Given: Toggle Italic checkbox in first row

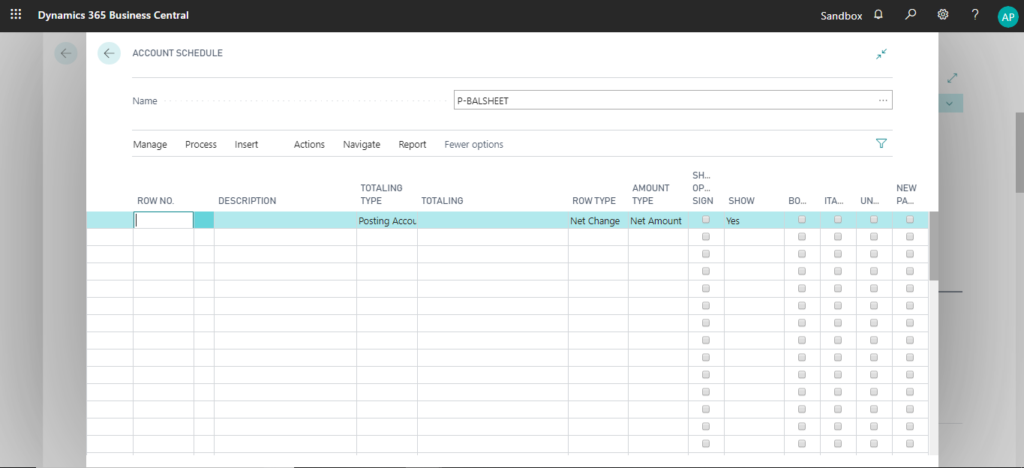Looking at the screenshot, I should click(838, 220).
